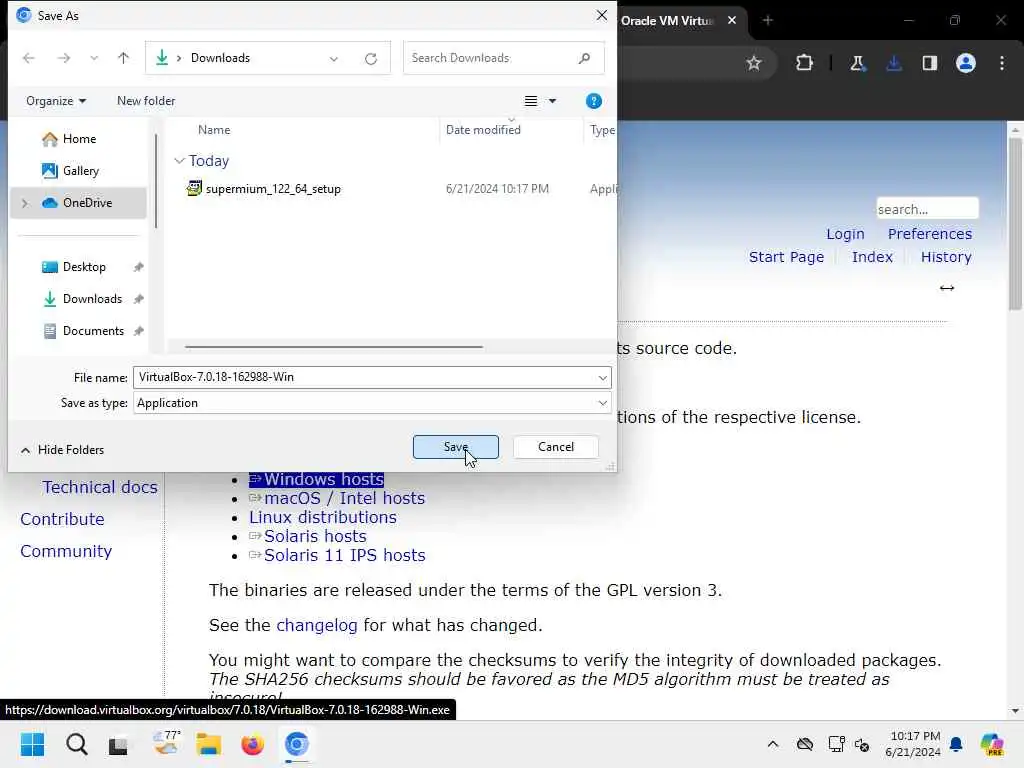Create a New folder
The height and width of the screenshot is (768, 1024).
pos(146,101)
